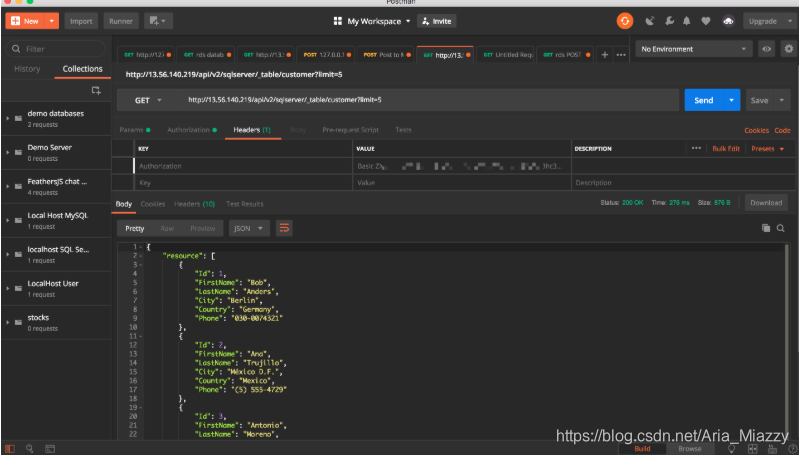Image resolution: width=799 pixels, height=455 pixels.
Task: Expand the stocks collection
Action: (8, 322)
